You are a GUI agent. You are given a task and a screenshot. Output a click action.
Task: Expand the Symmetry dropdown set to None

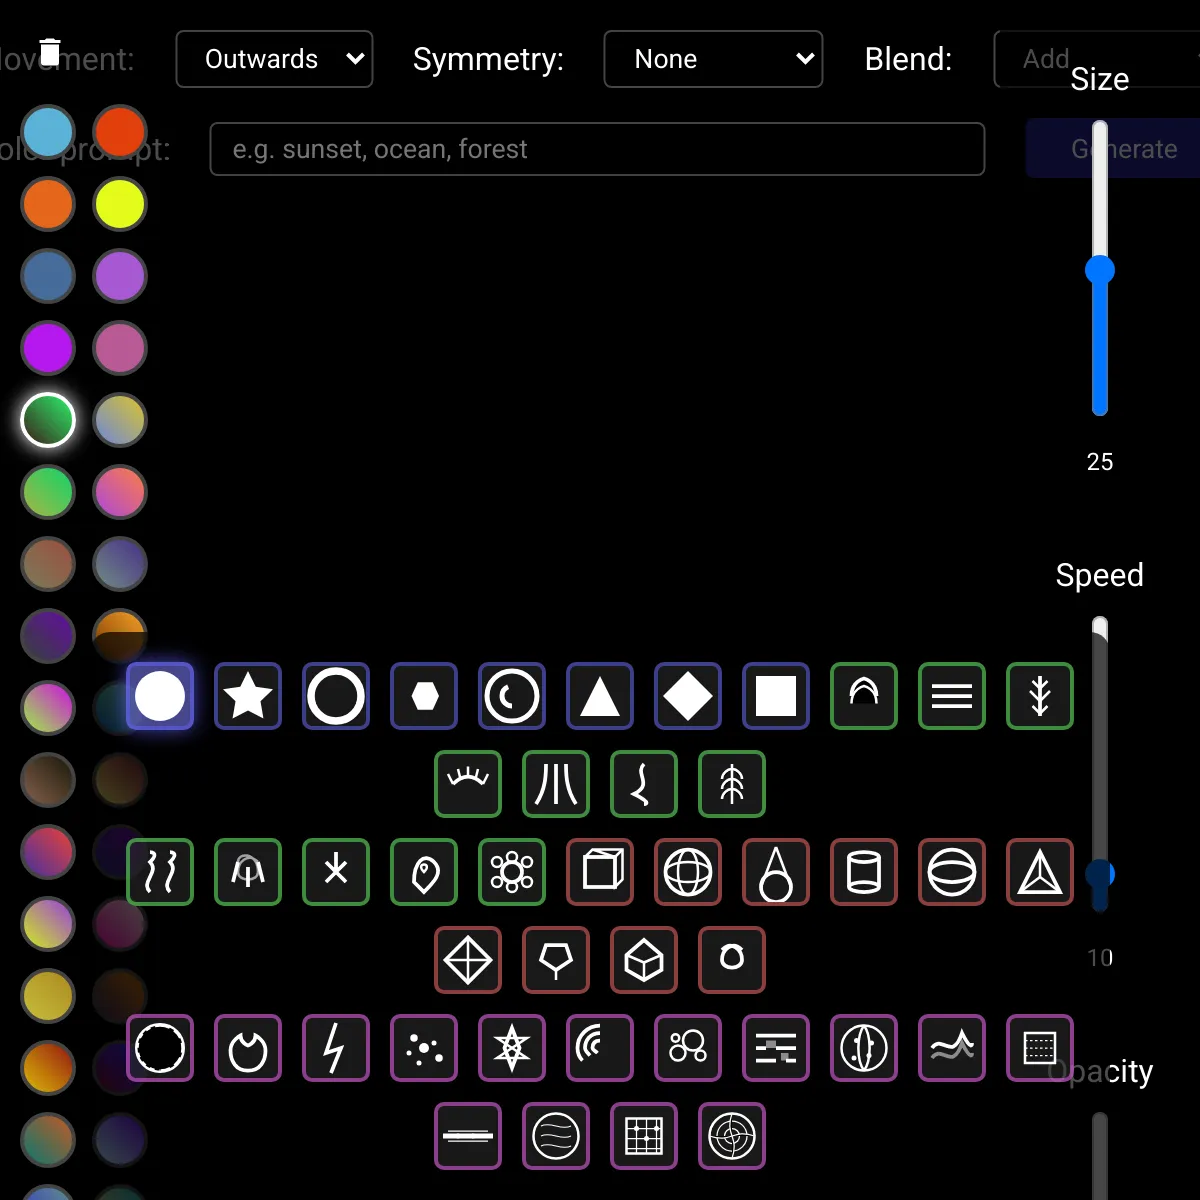pyautogui.click(x=713, y=59)
